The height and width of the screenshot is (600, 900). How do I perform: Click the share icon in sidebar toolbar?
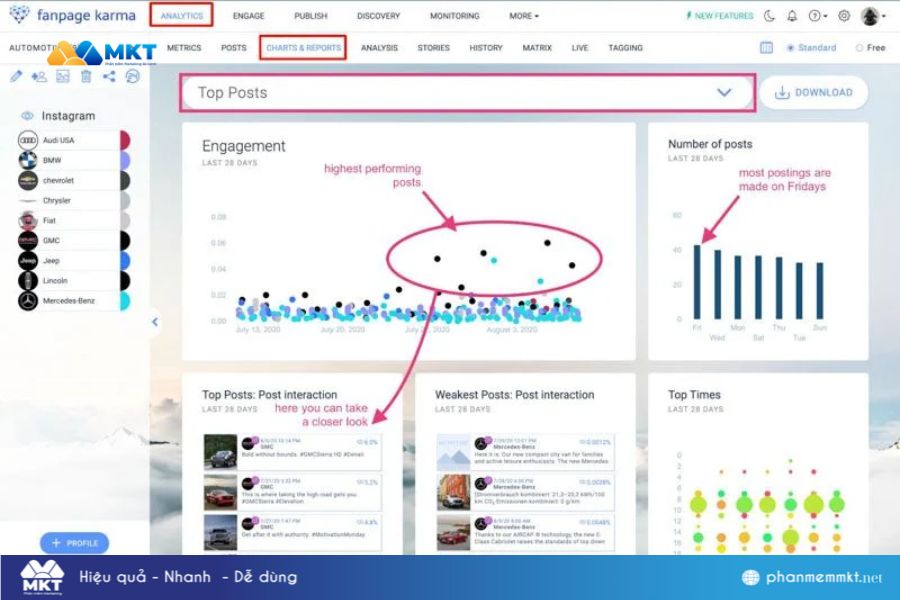pos(109,76)
